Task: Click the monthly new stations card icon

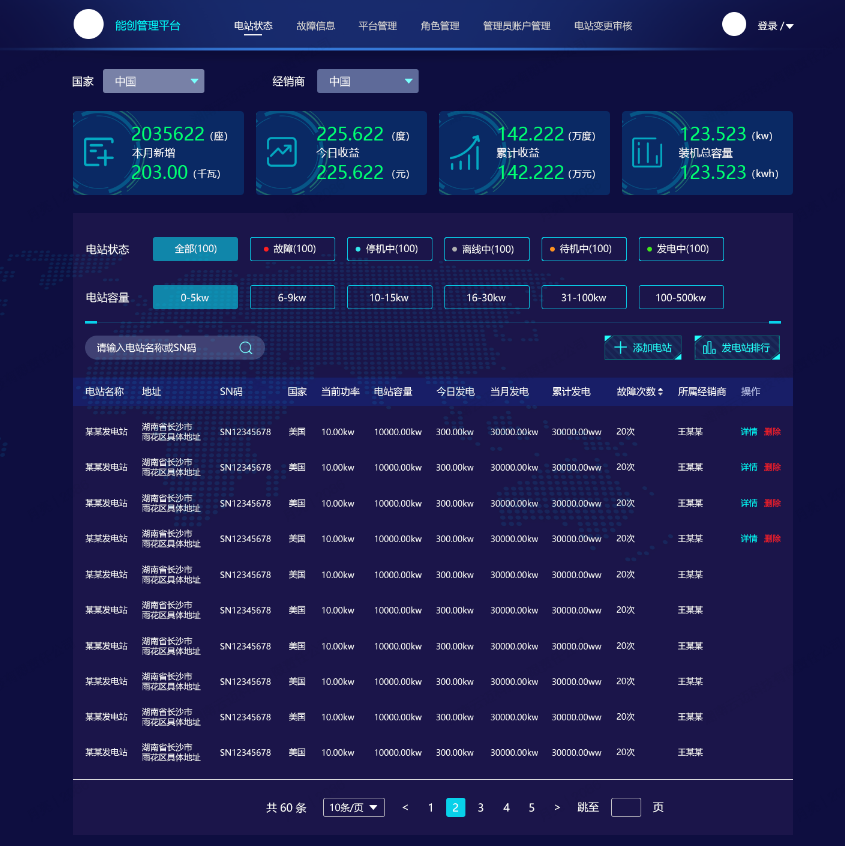Action: [x=99, y=152]
